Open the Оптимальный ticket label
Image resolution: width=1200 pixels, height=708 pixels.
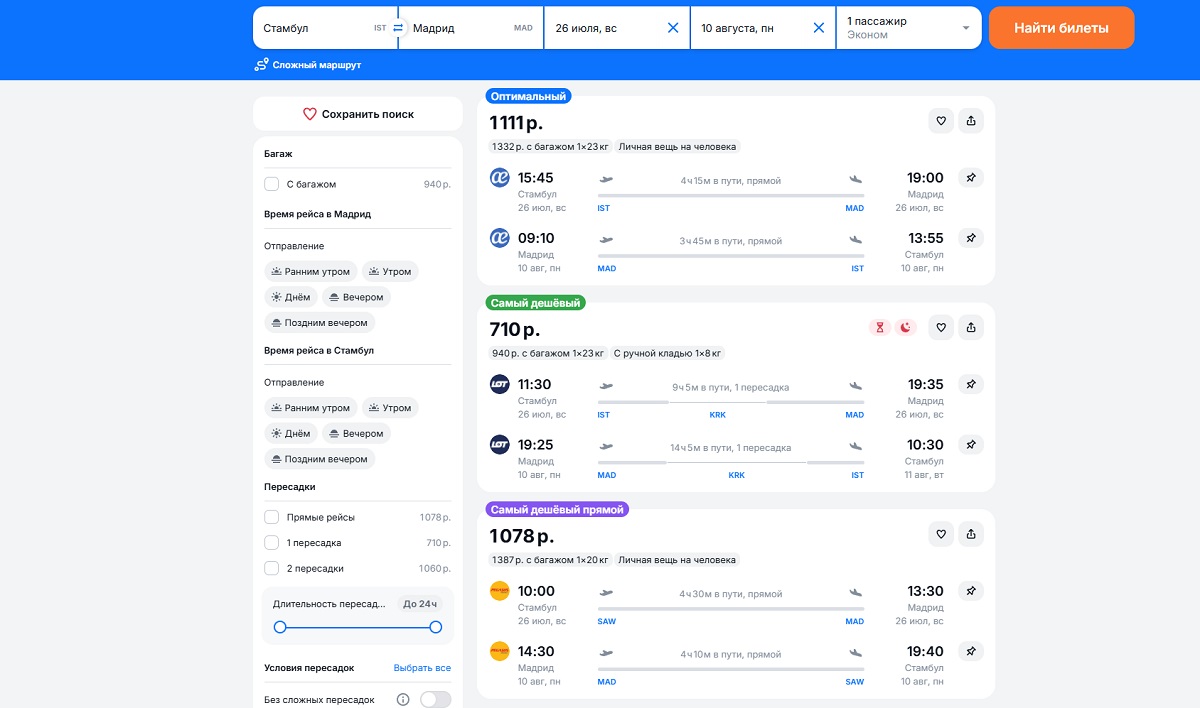pos(529,97)
